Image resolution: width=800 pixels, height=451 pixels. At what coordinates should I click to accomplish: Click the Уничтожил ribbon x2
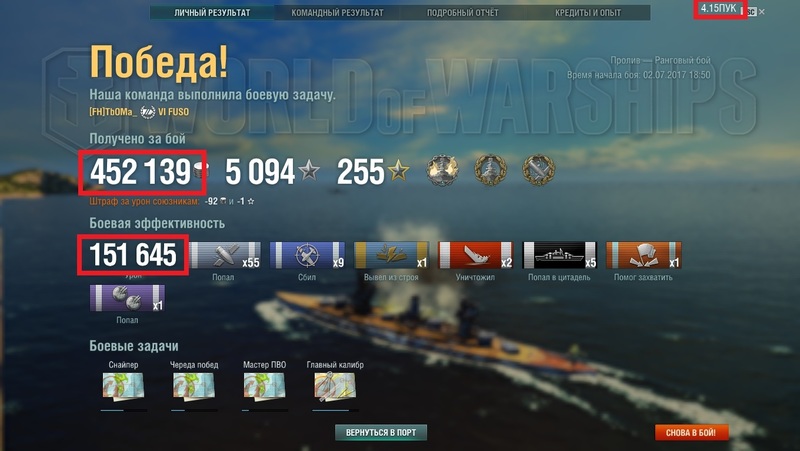pos(476,255)
